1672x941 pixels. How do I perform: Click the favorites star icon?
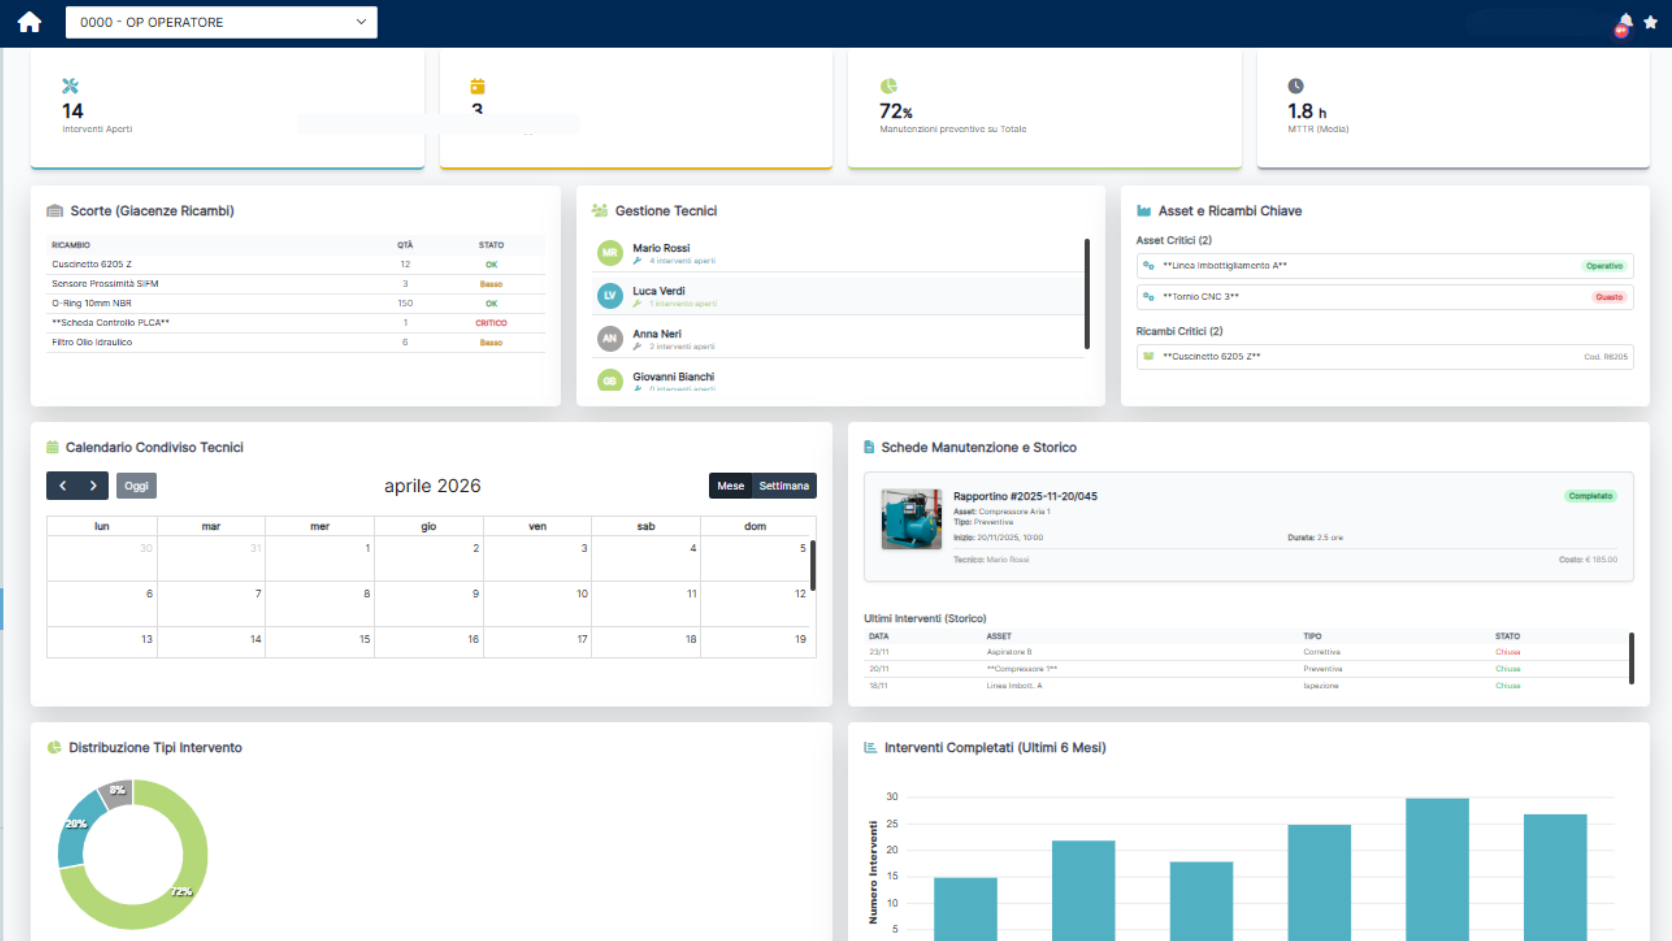coord(1651,22)
